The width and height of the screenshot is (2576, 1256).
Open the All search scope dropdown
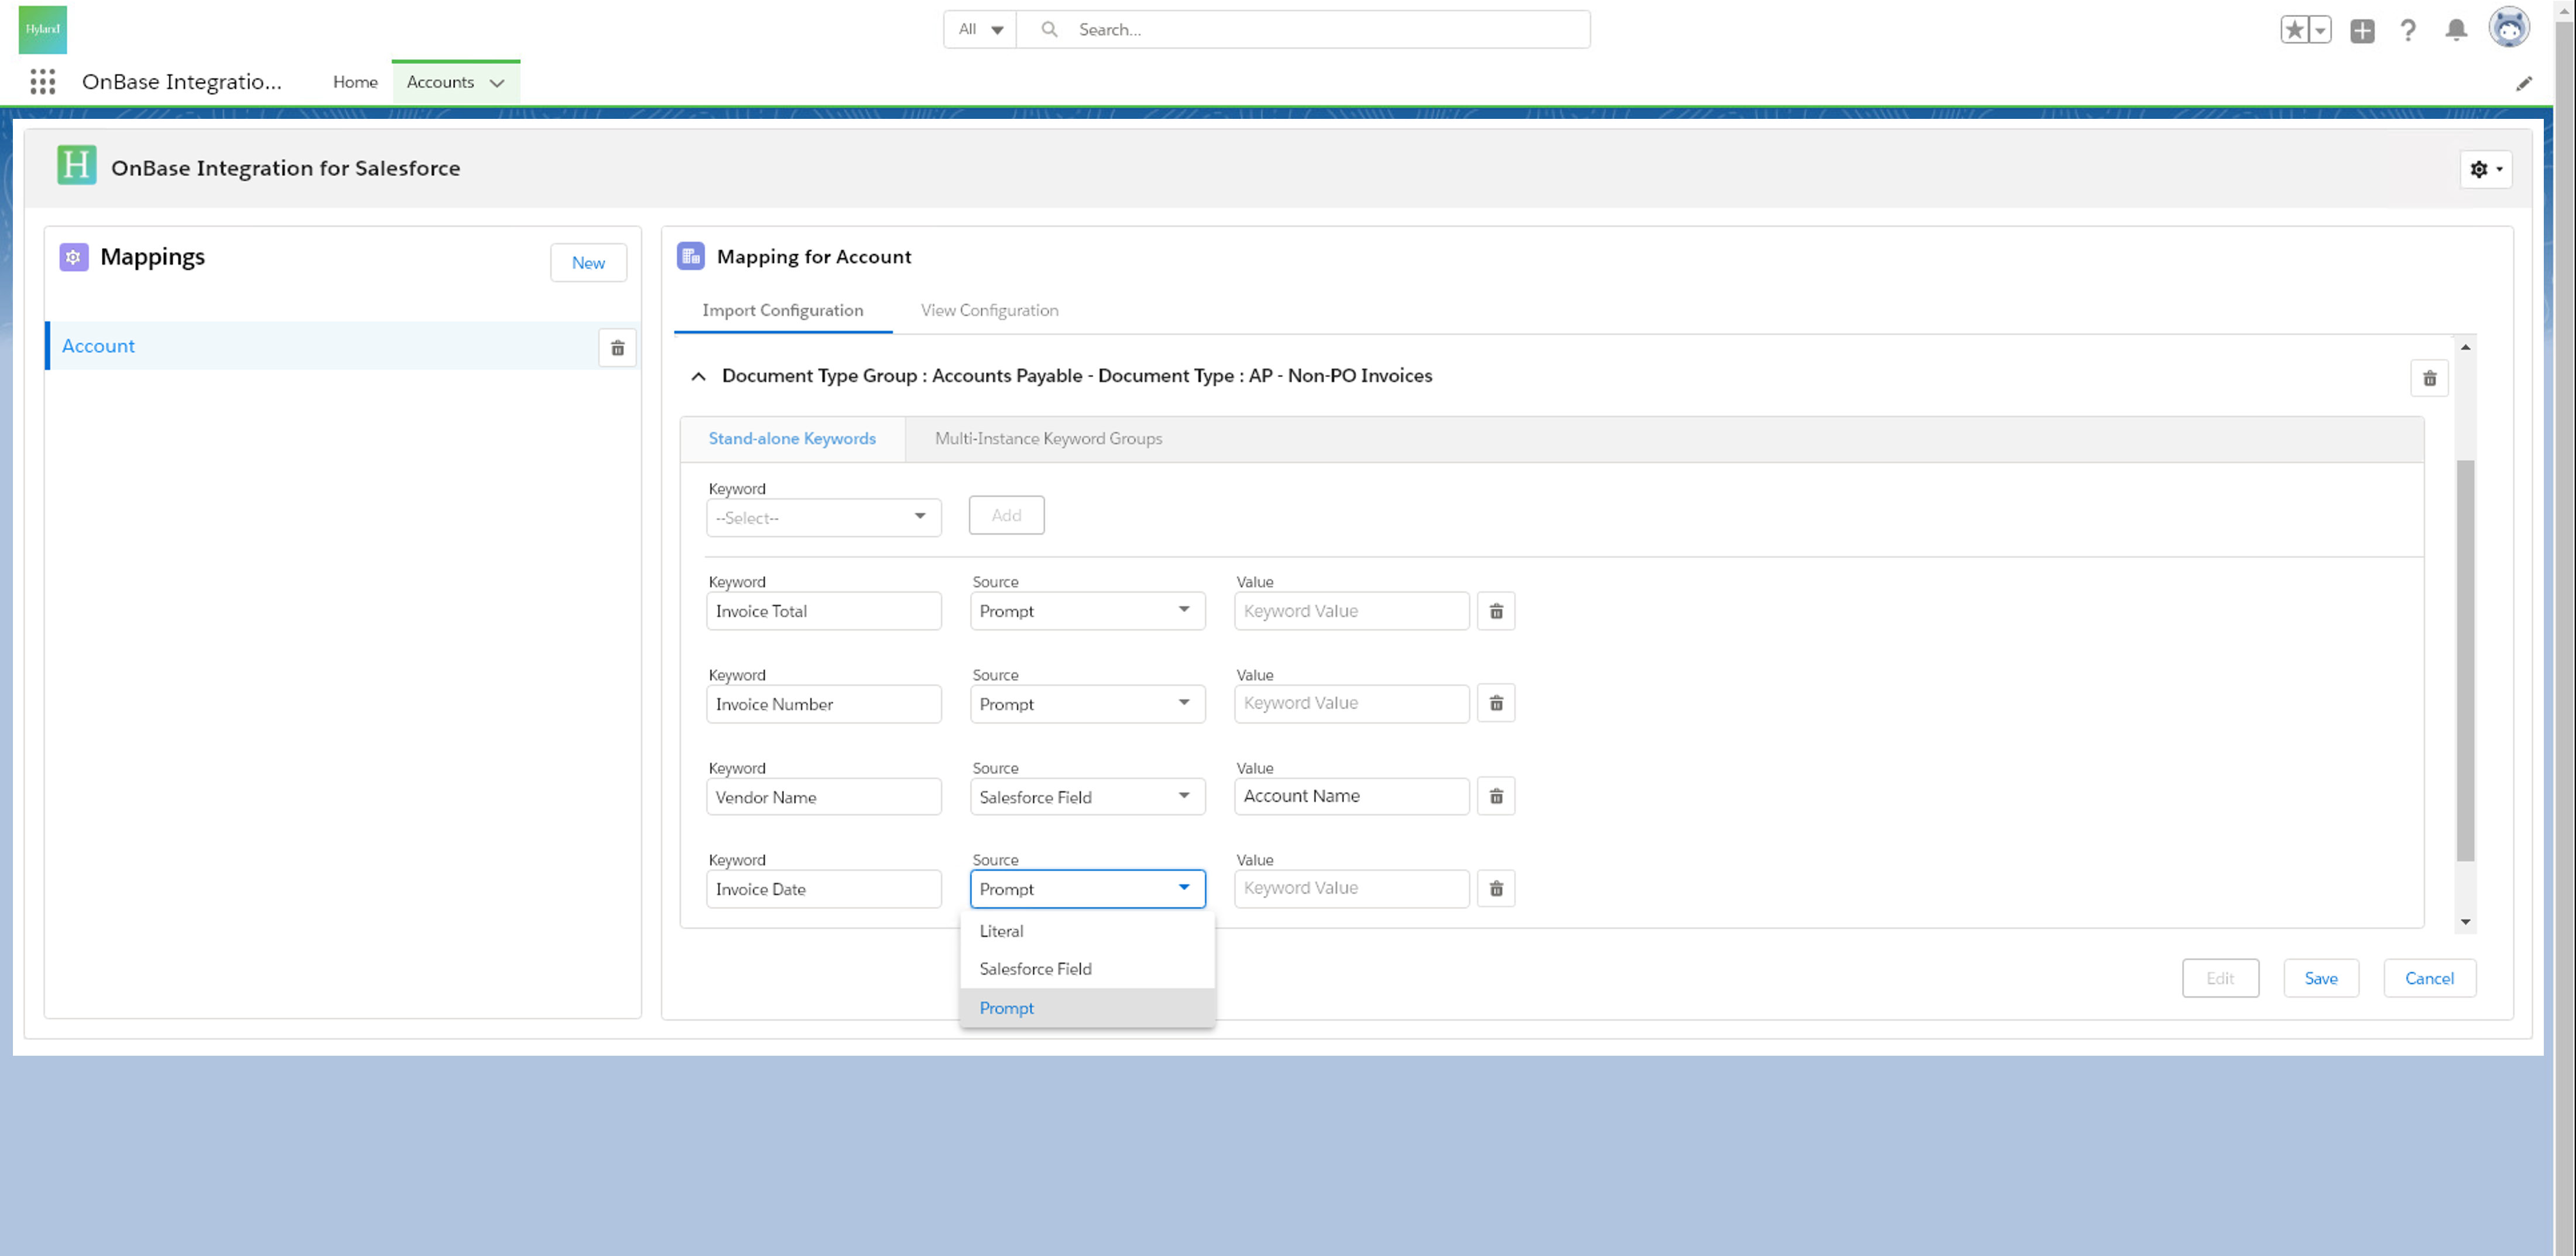(980, 29)
